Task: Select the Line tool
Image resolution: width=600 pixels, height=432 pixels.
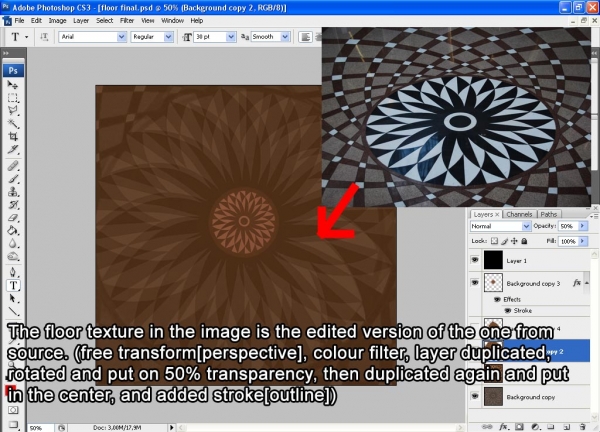Action: click(13, 311)
